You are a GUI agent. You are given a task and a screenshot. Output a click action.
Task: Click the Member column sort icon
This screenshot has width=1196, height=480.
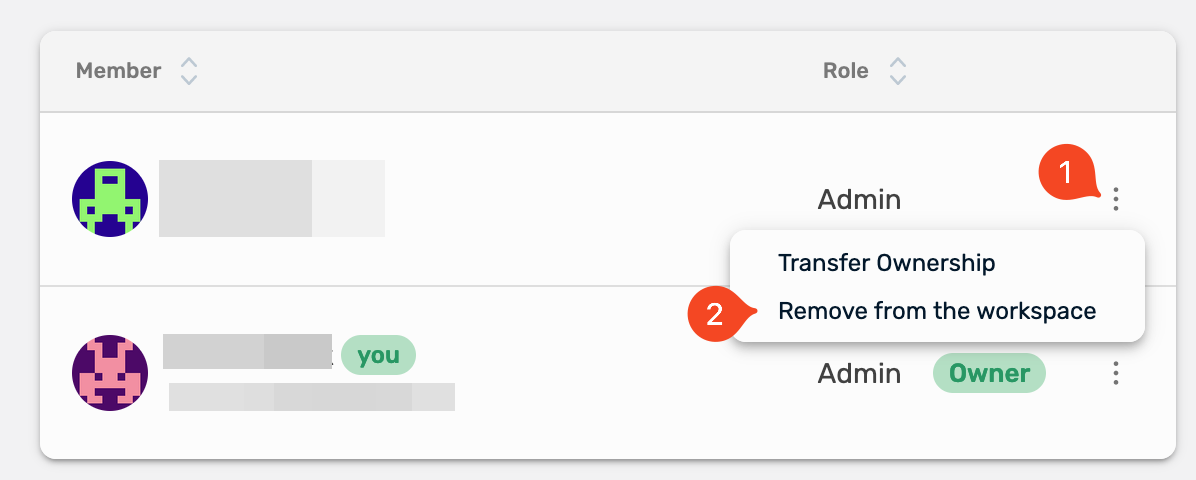tap(188, 71)
